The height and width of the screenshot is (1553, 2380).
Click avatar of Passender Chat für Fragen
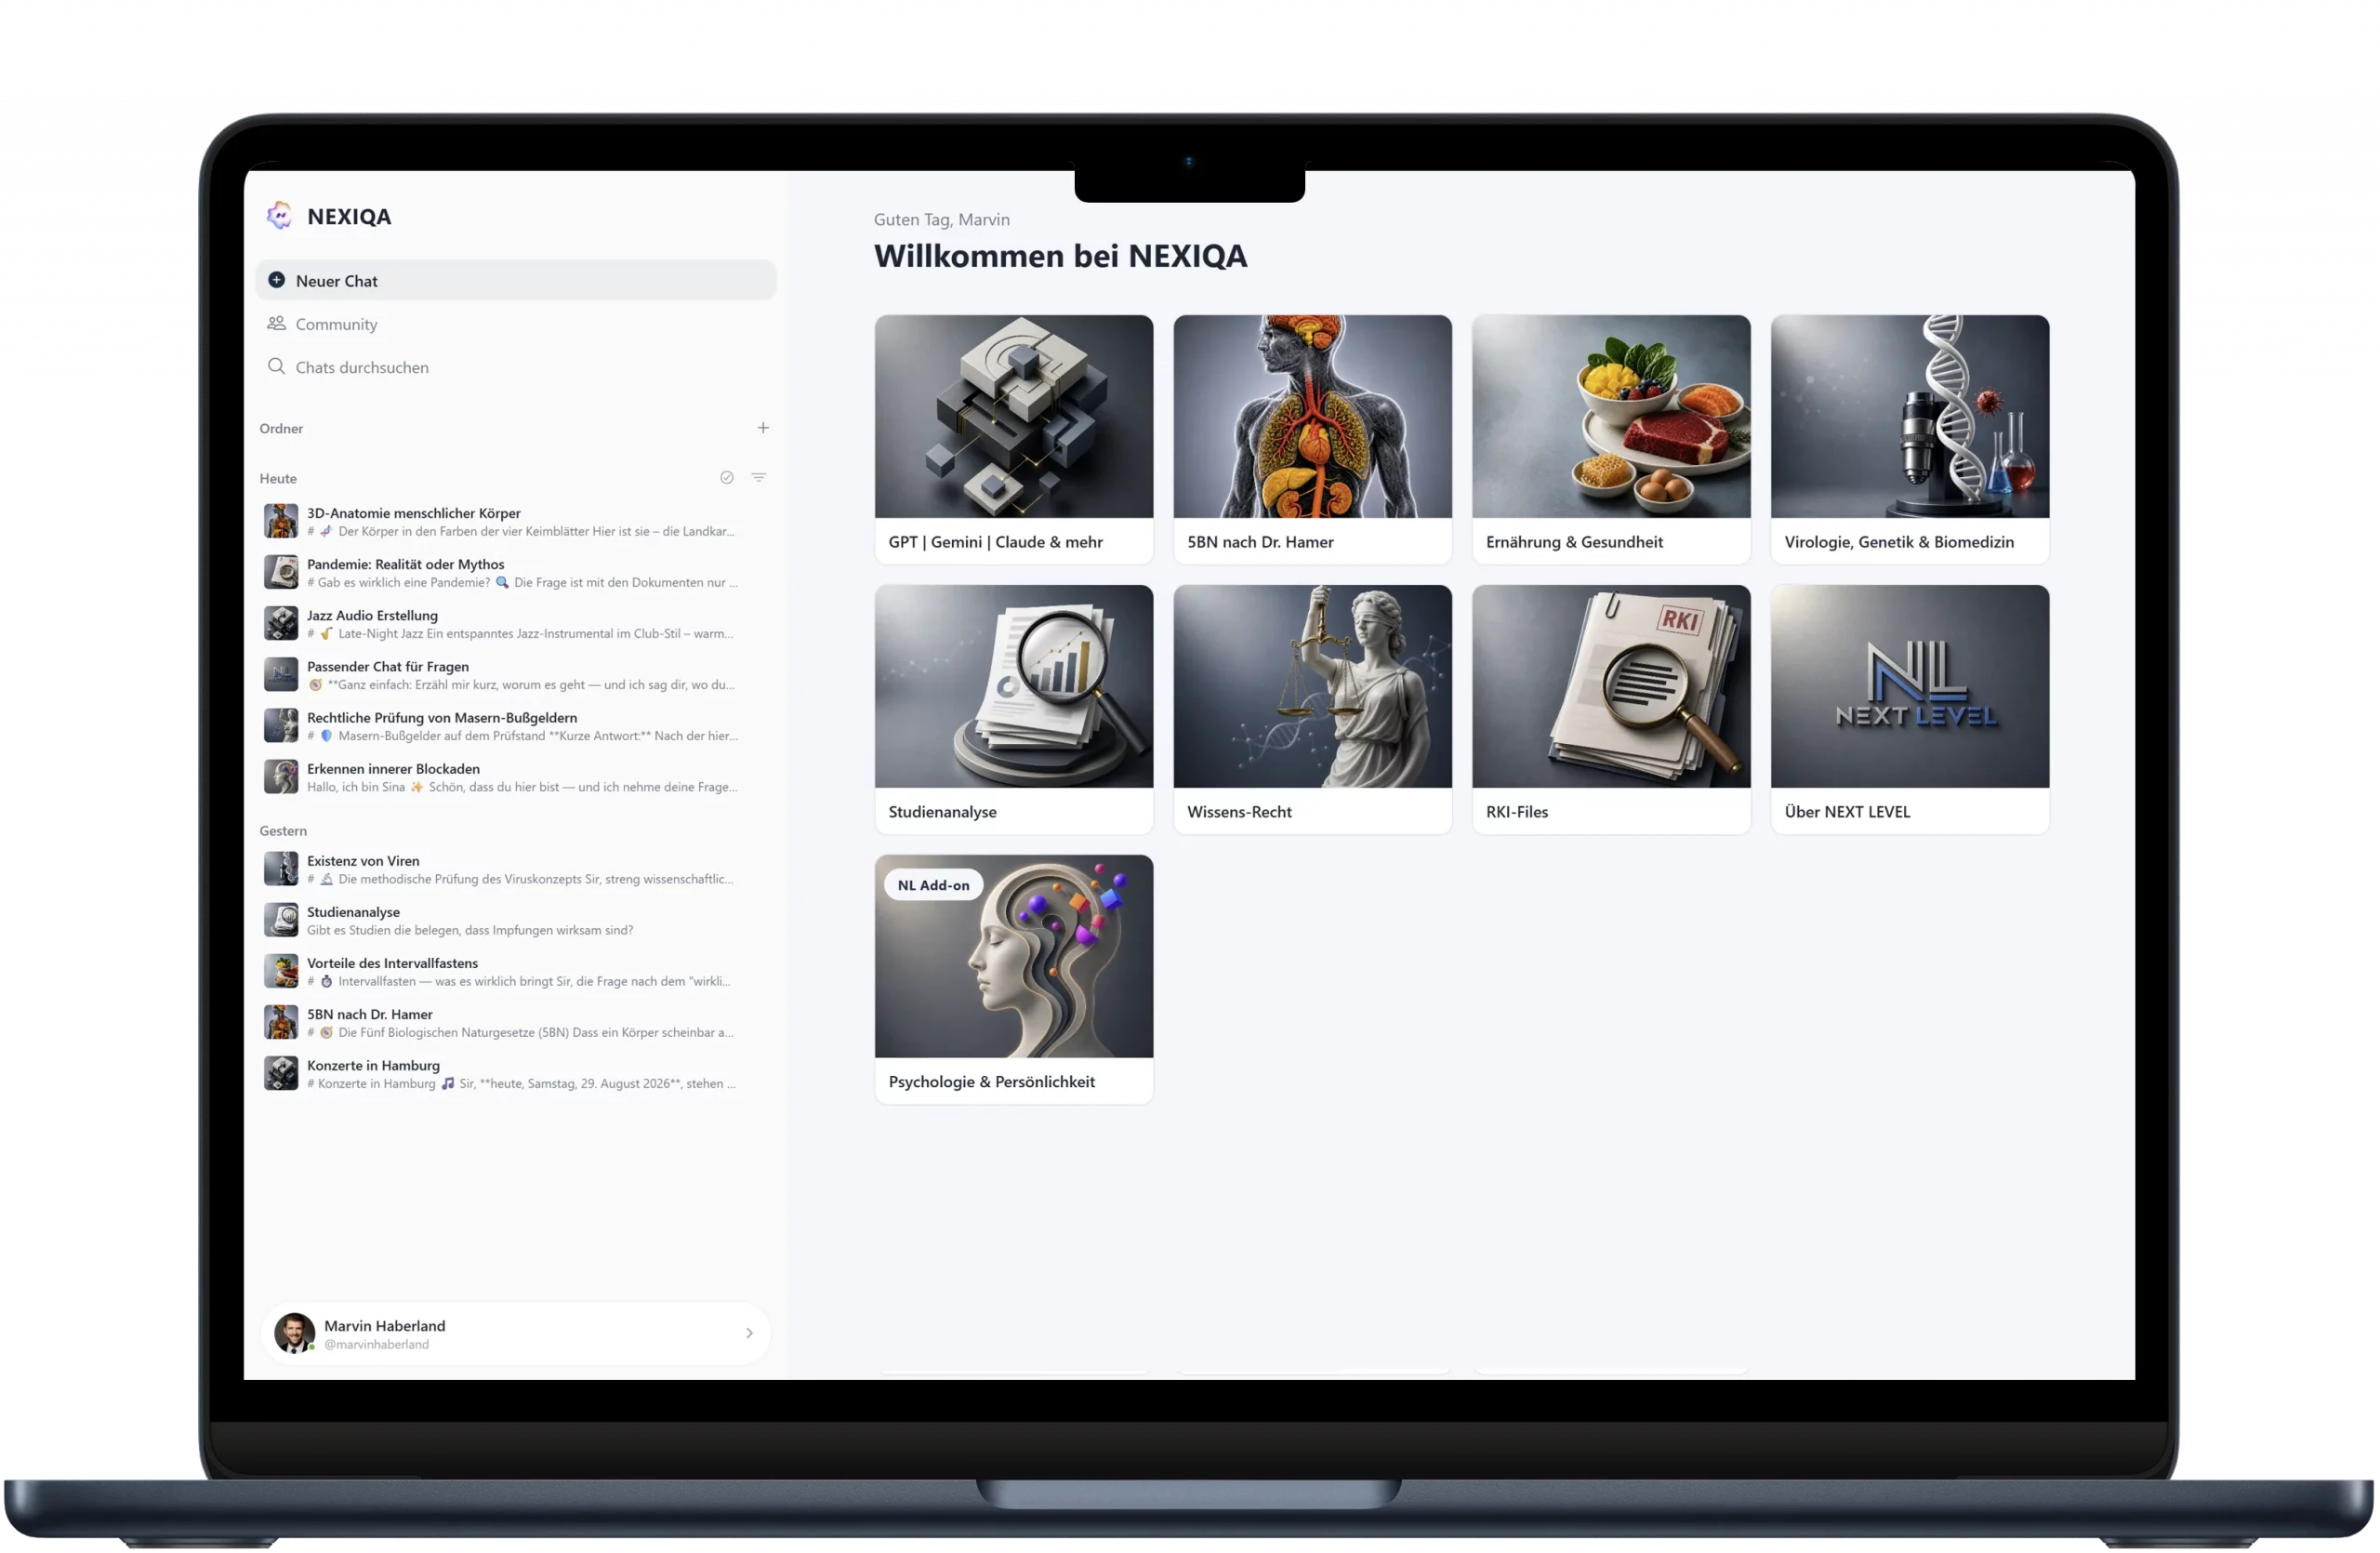point(281,674)
